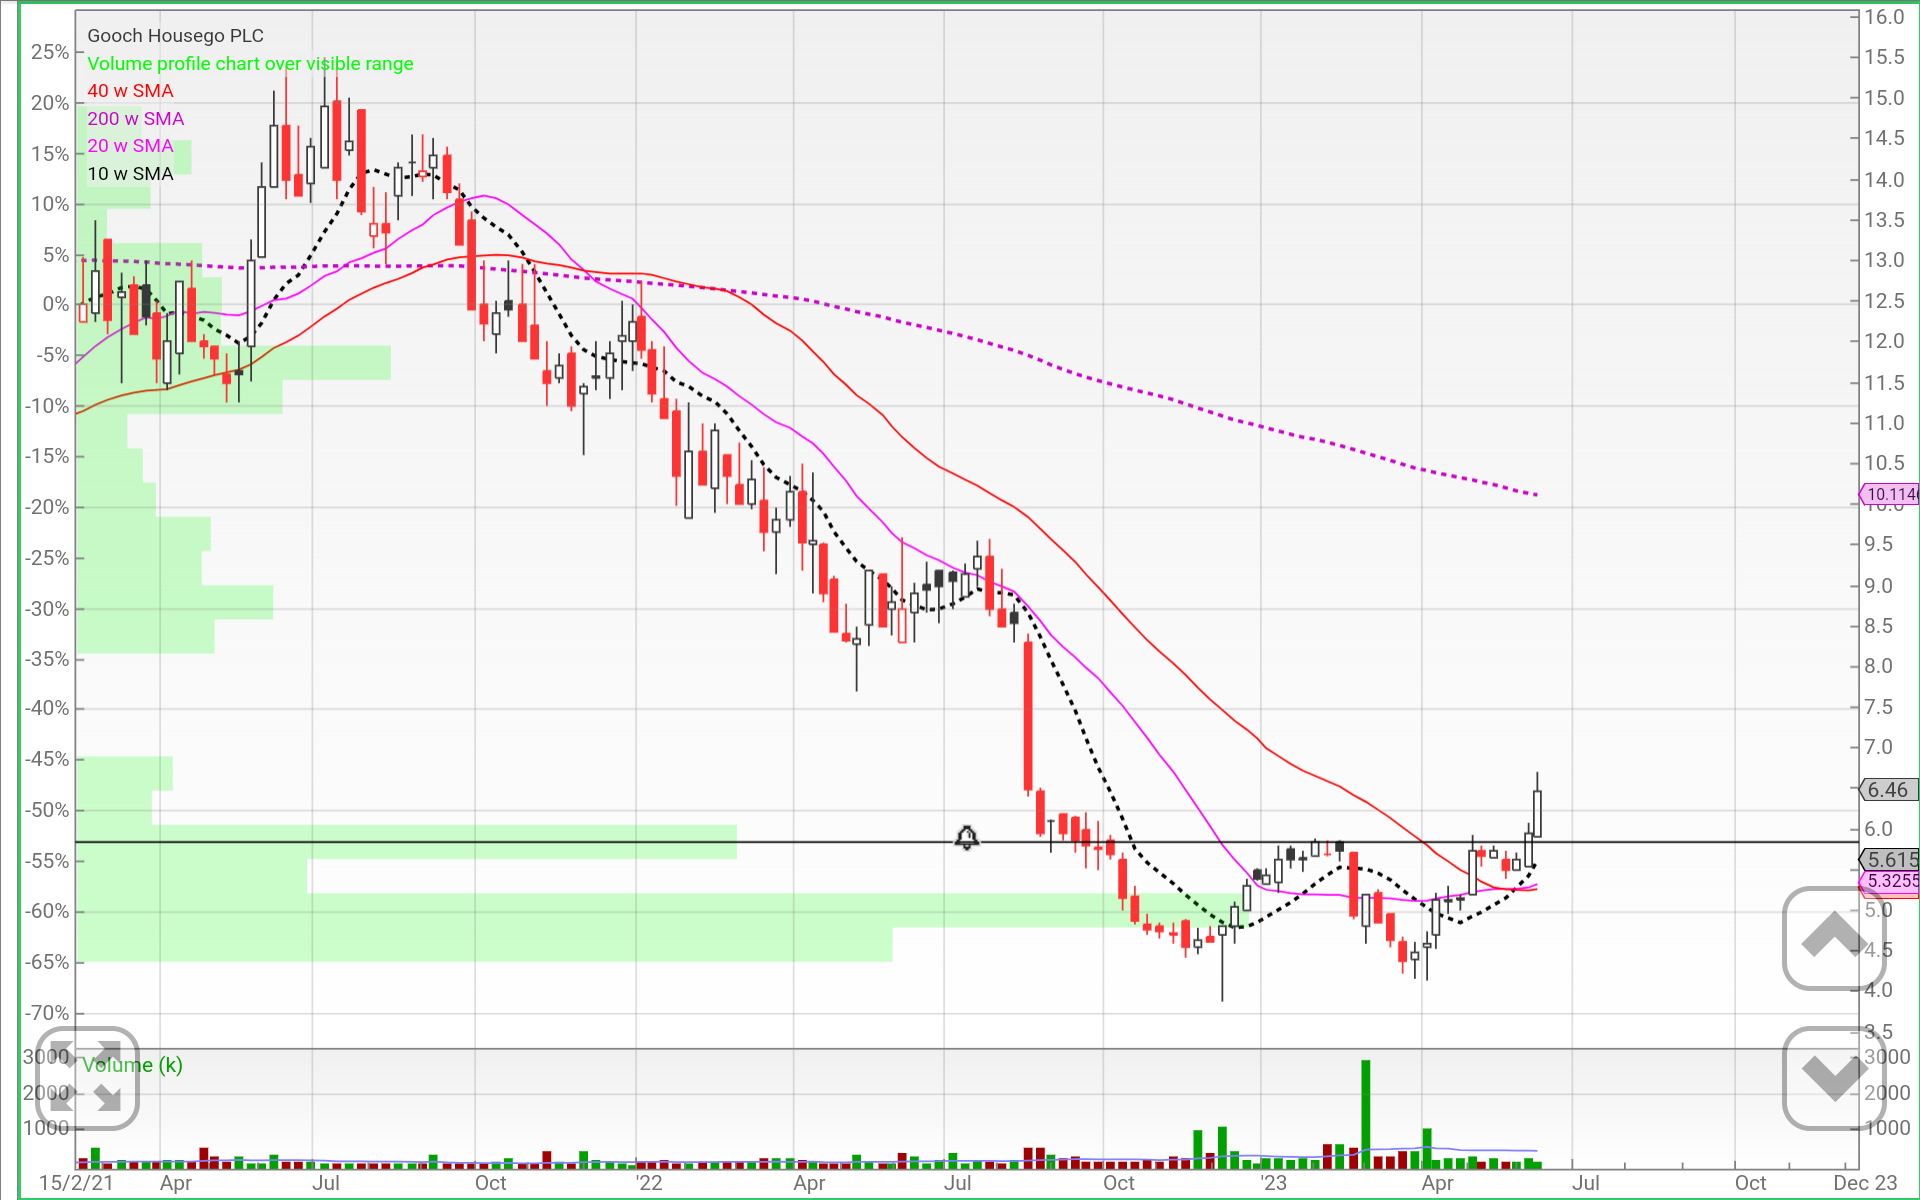Click the 200 w SMA legend label
The image size is (1920, 1200).
tap(135, 118)
